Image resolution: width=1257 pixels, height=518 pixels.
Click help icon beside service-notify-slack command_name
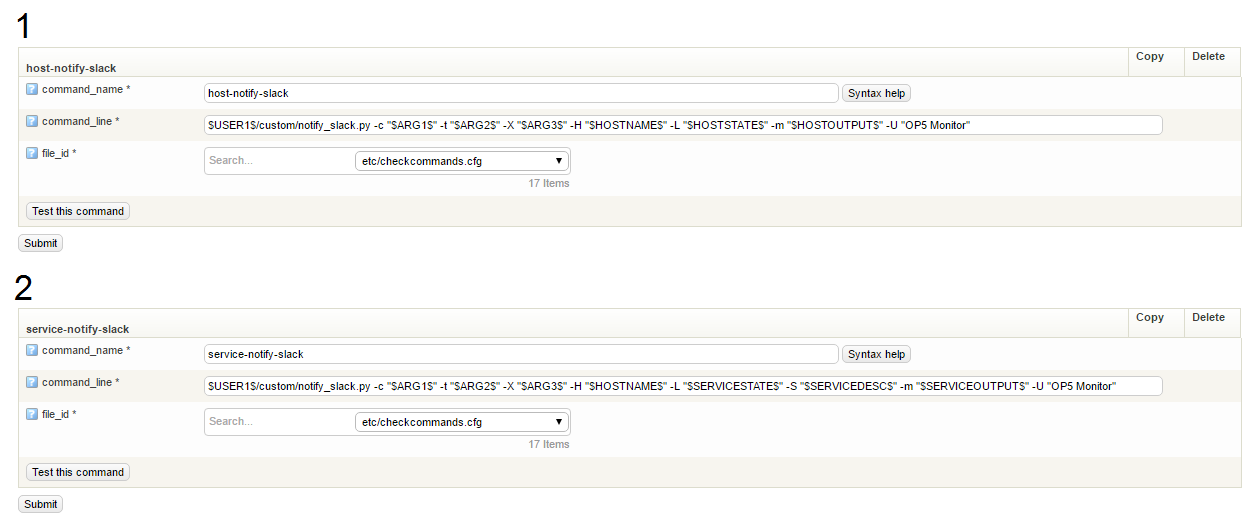click(32, 350)
